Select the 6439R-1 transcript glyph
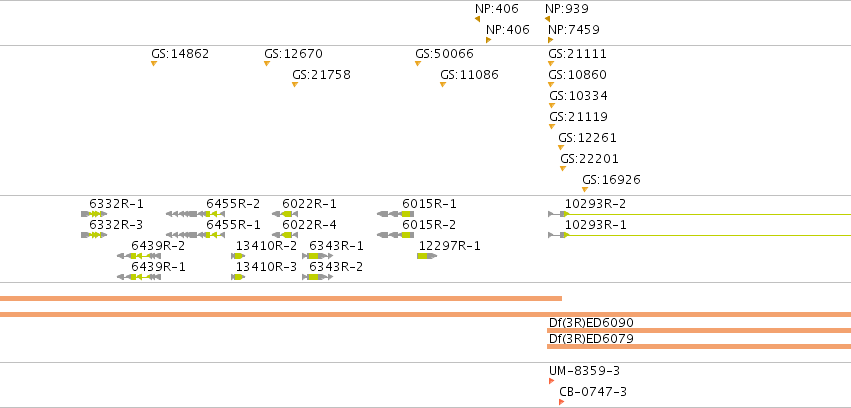Image resolution: width=851 pixels, height=408 pixels. 139,277
